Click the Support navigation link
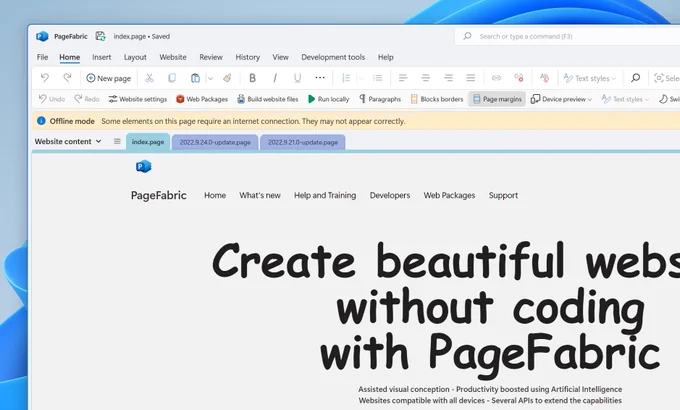680x410 pixels. (503, 195)
